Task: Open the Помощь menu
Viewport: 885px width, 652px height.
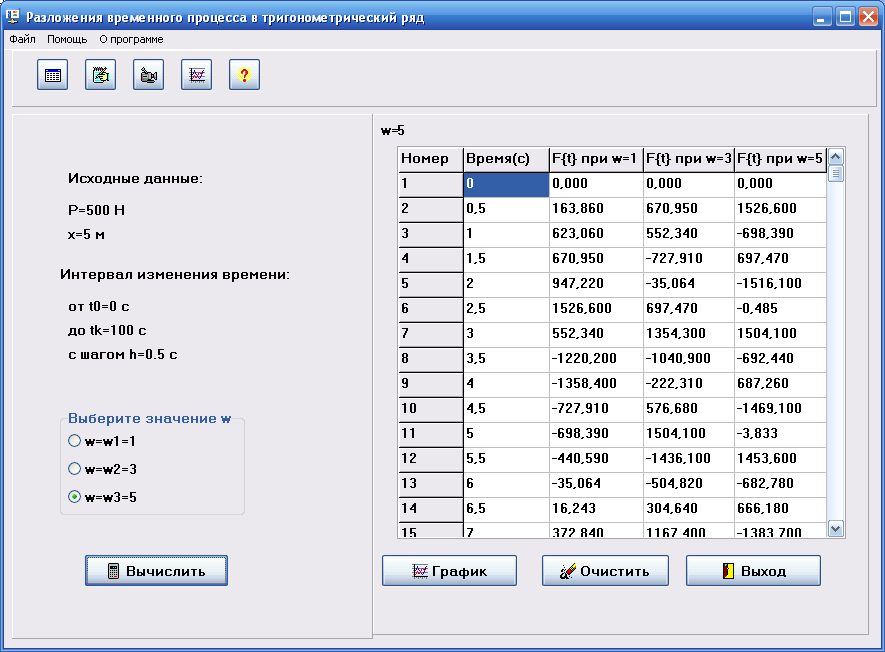Action: pyautogui.click(x=67, y=39)
